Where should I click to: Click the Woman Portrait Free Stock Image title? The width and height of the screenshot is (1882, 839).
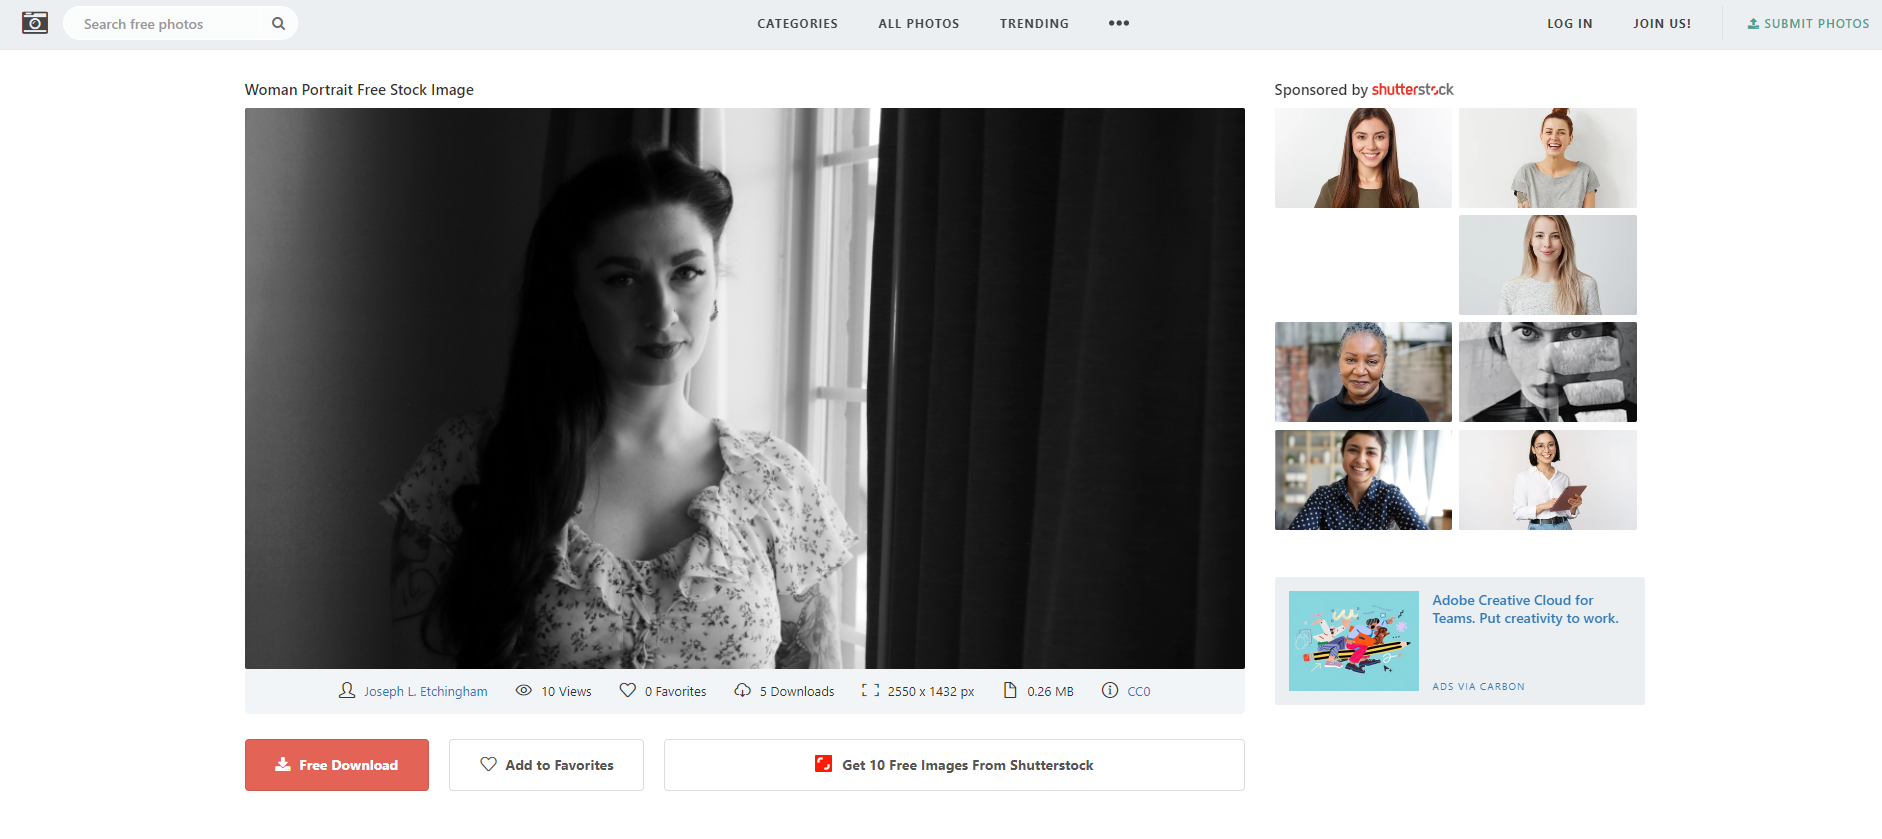(x=359, y=90)
